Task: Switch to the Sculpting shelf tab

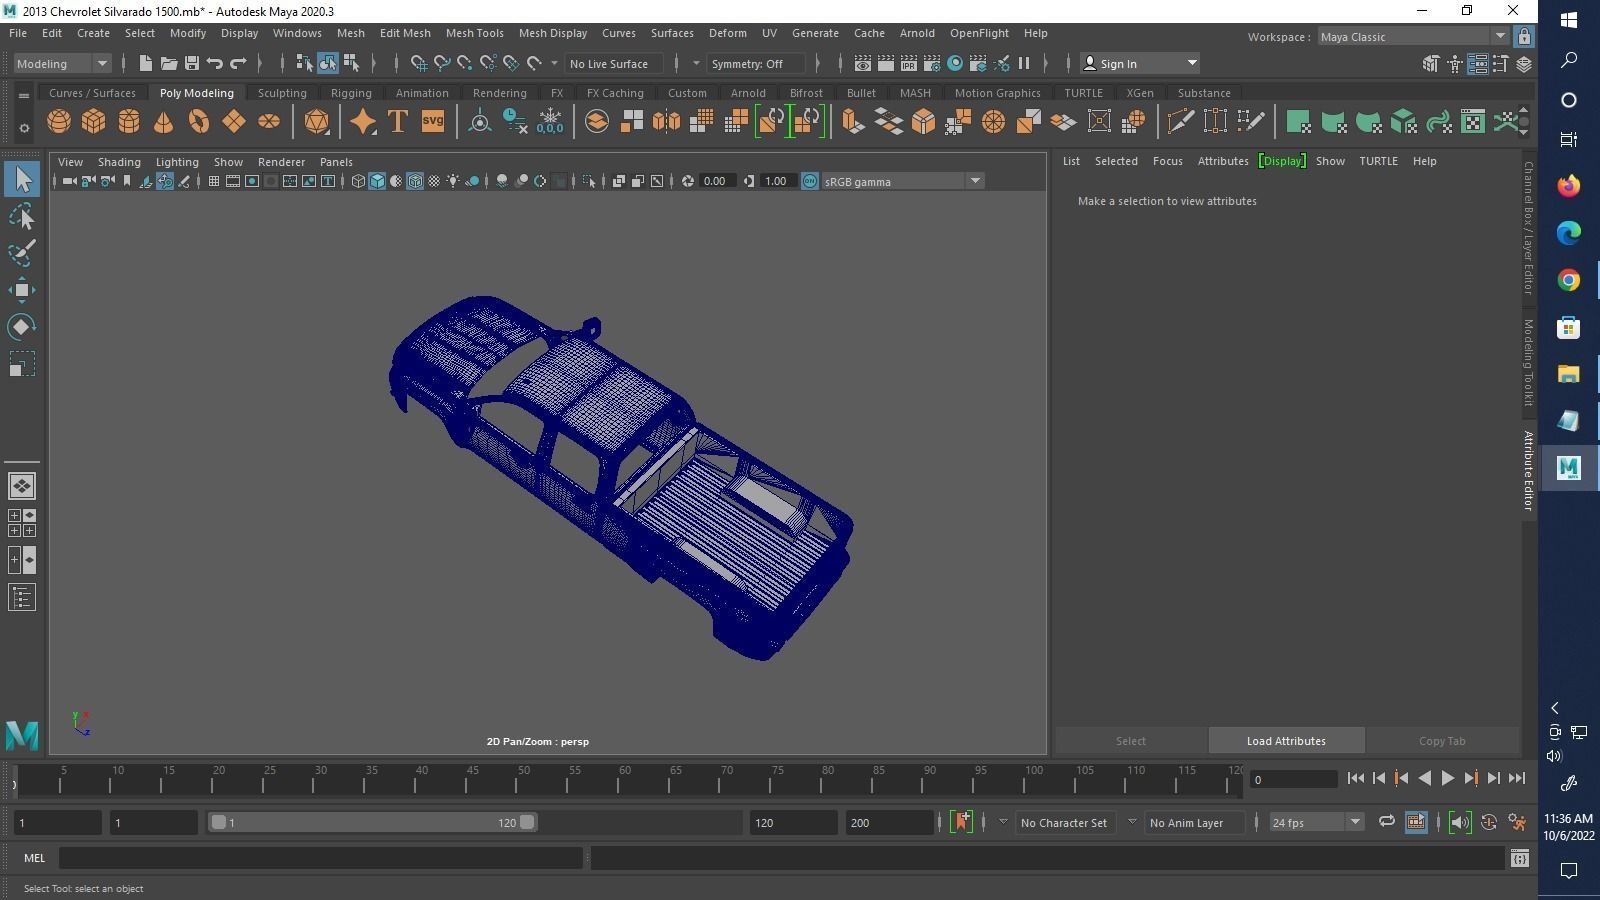Action: 282,93
